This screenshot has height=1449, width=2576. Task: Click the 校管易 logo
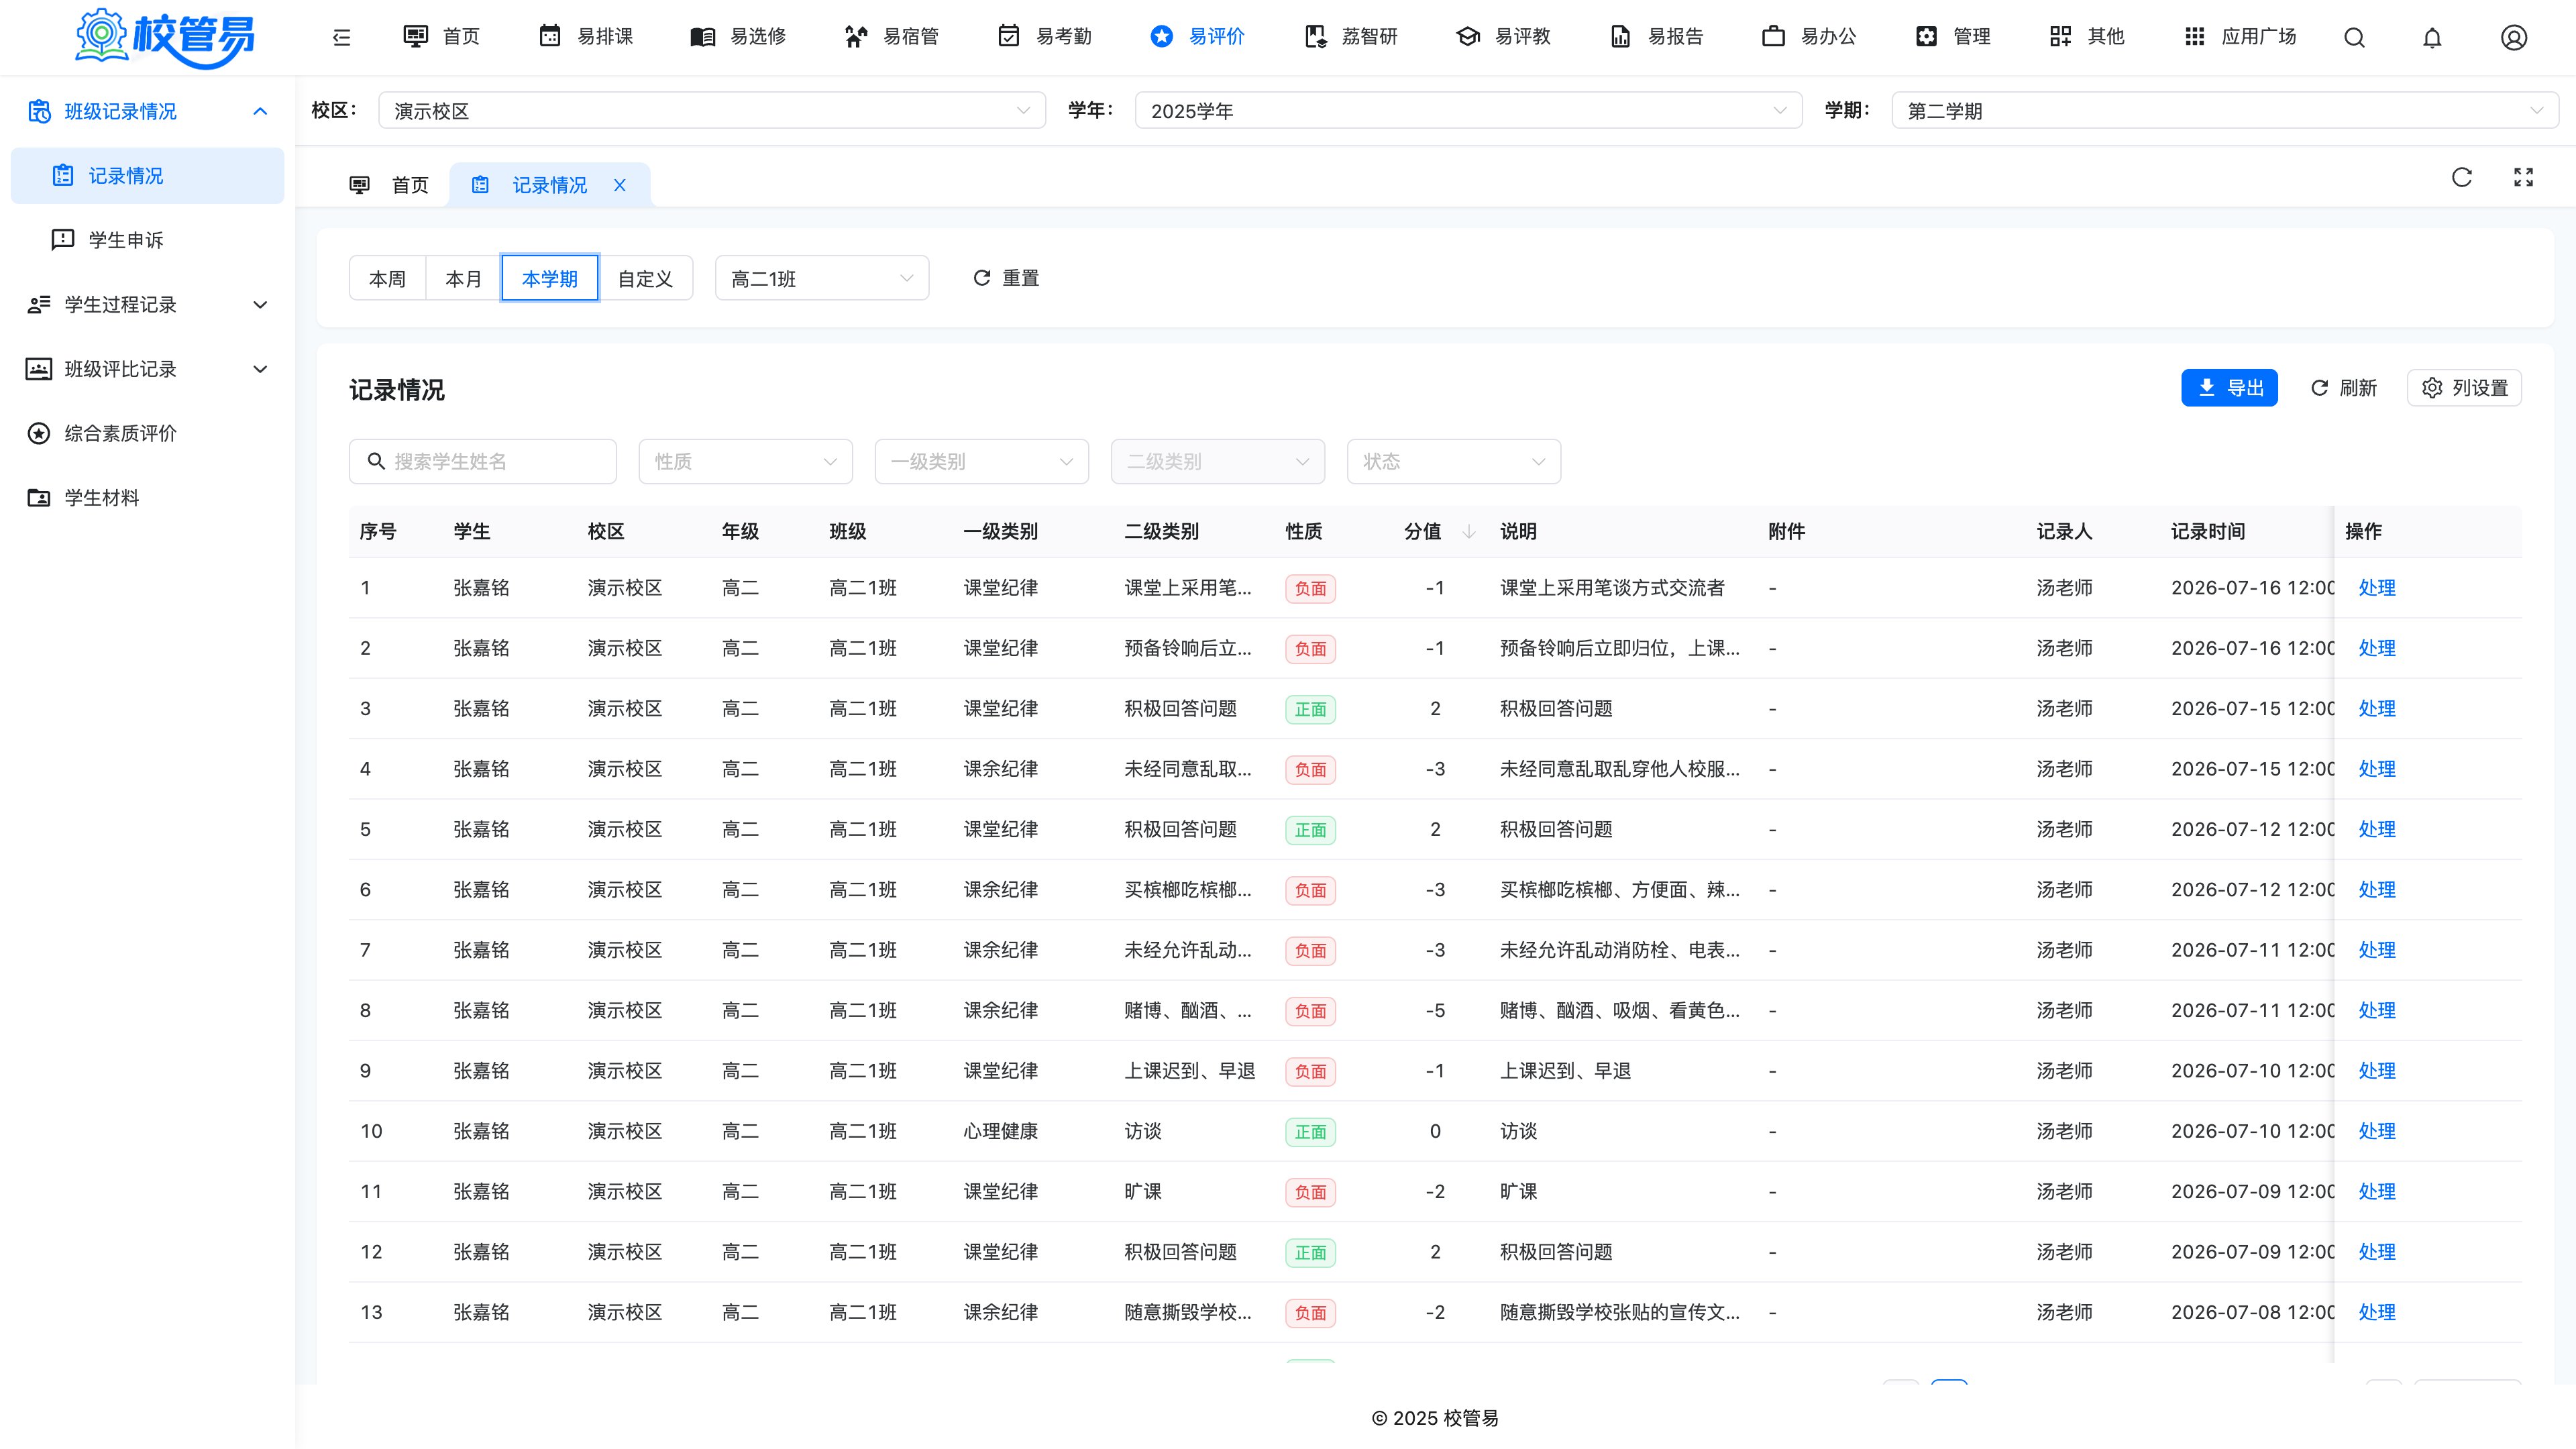(x=165, y=38)
